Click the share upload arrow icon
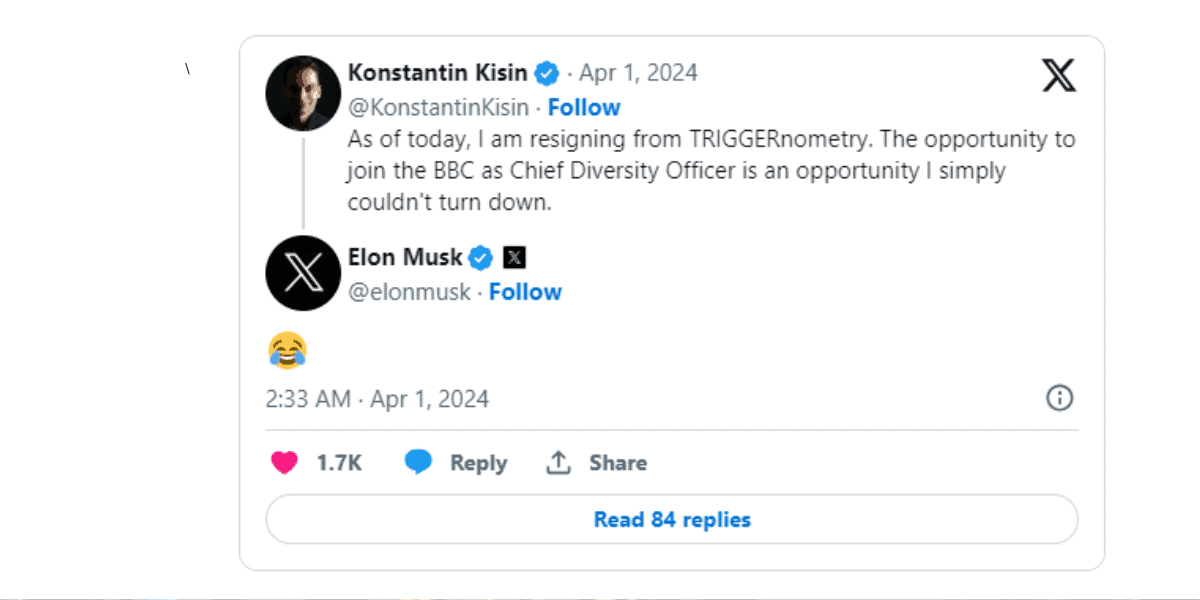Screen dimensions: 1200x600 tap(558, 462)
